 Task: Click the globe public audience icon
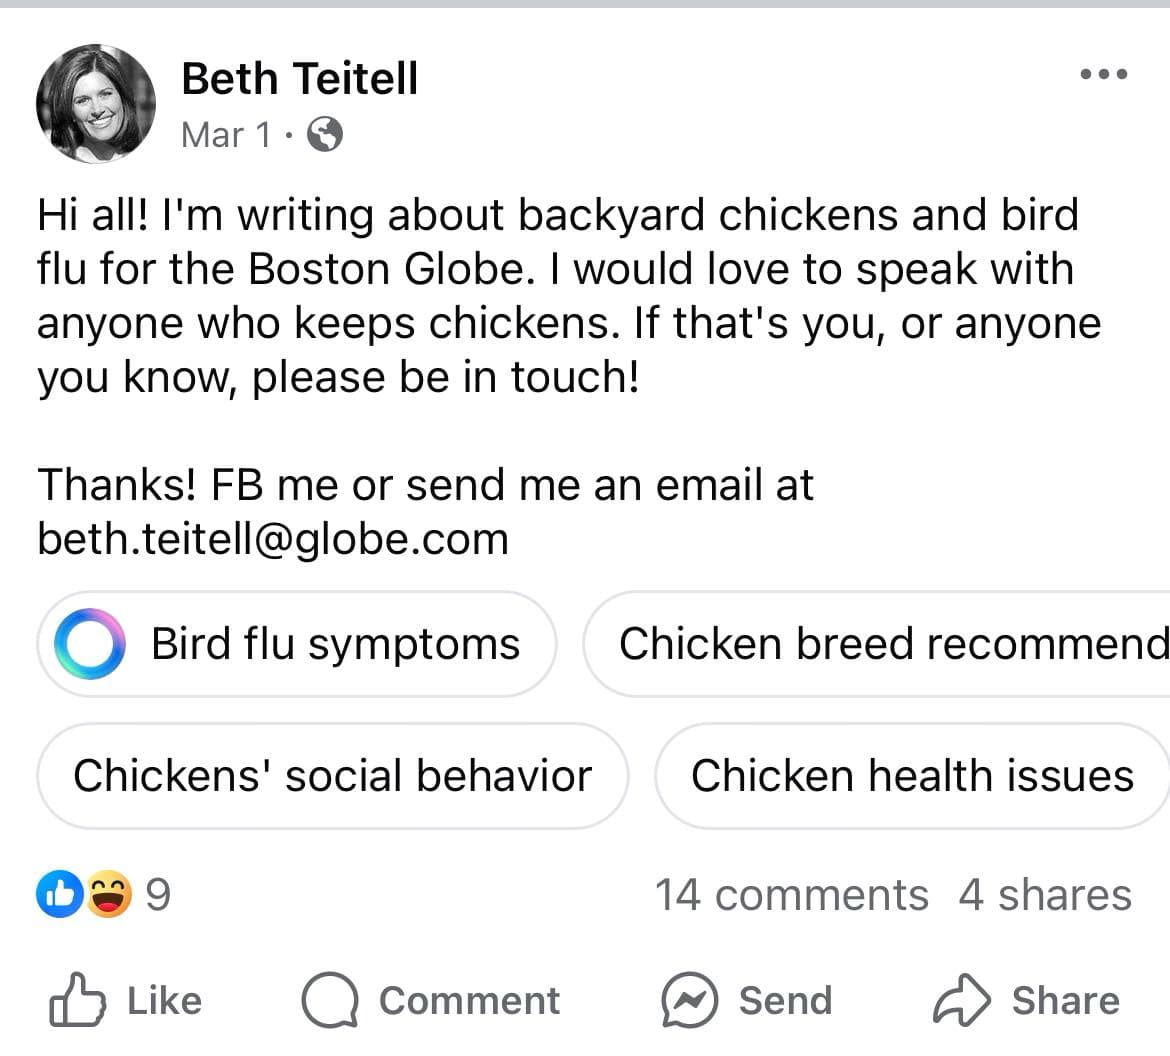coord(325,135)
